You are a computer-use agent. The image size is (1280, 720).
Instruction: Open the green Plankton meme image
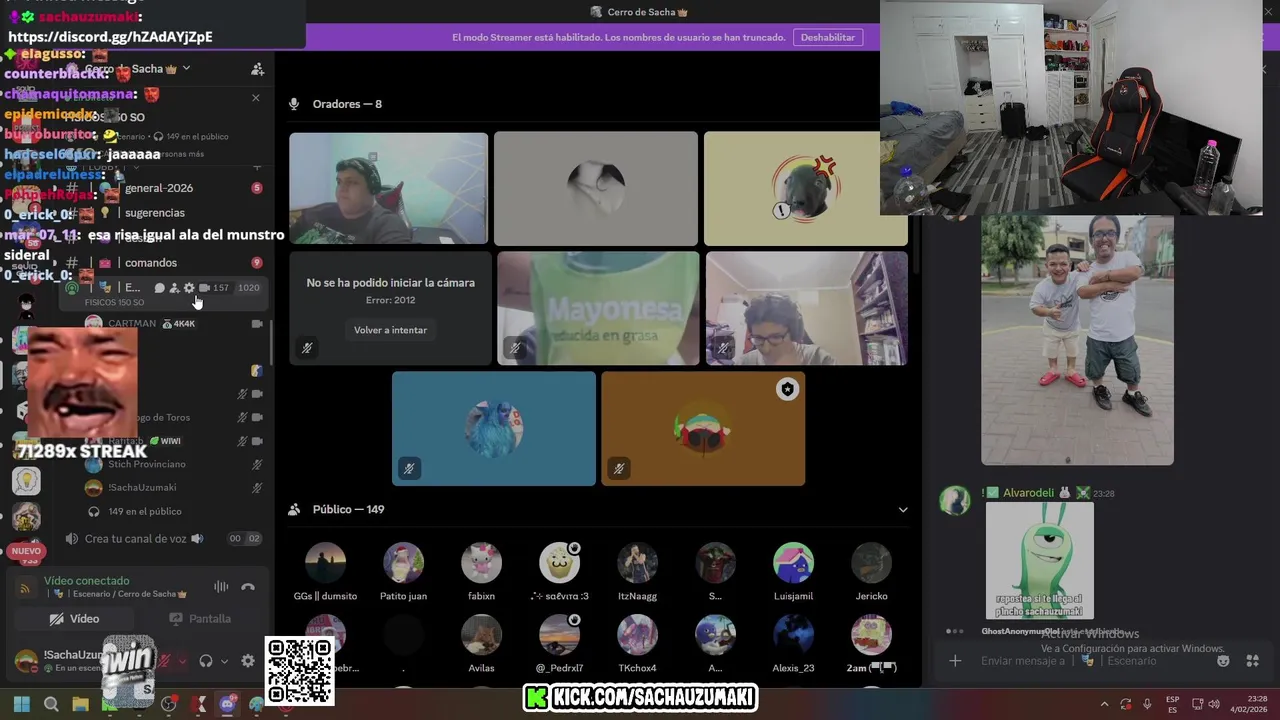[x=1039, y=561]
